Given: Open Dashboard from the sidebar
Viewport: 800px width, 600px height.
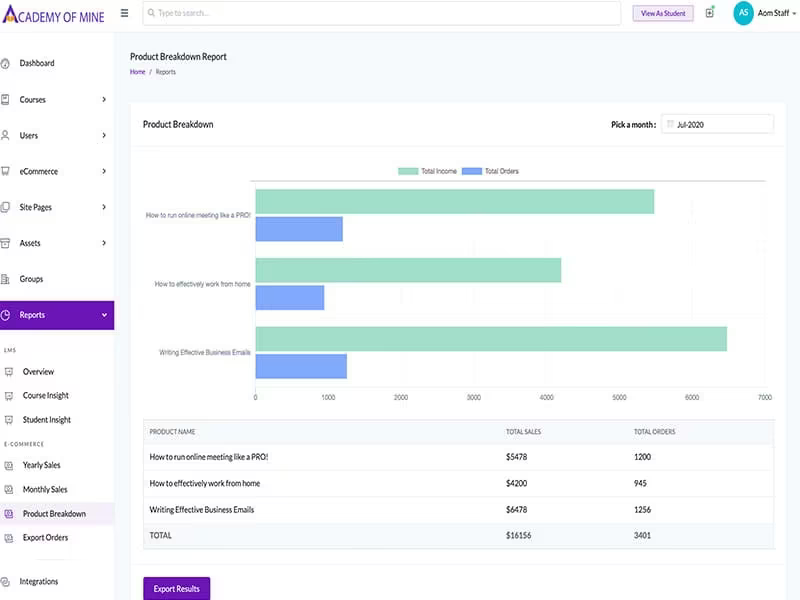Looking at the screenshot, I should [x=37, y=63].
